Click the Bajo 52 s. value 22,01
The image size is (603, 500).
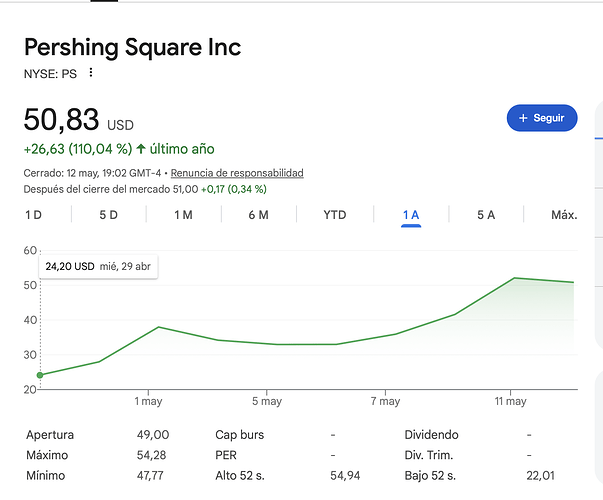(540, 476)
